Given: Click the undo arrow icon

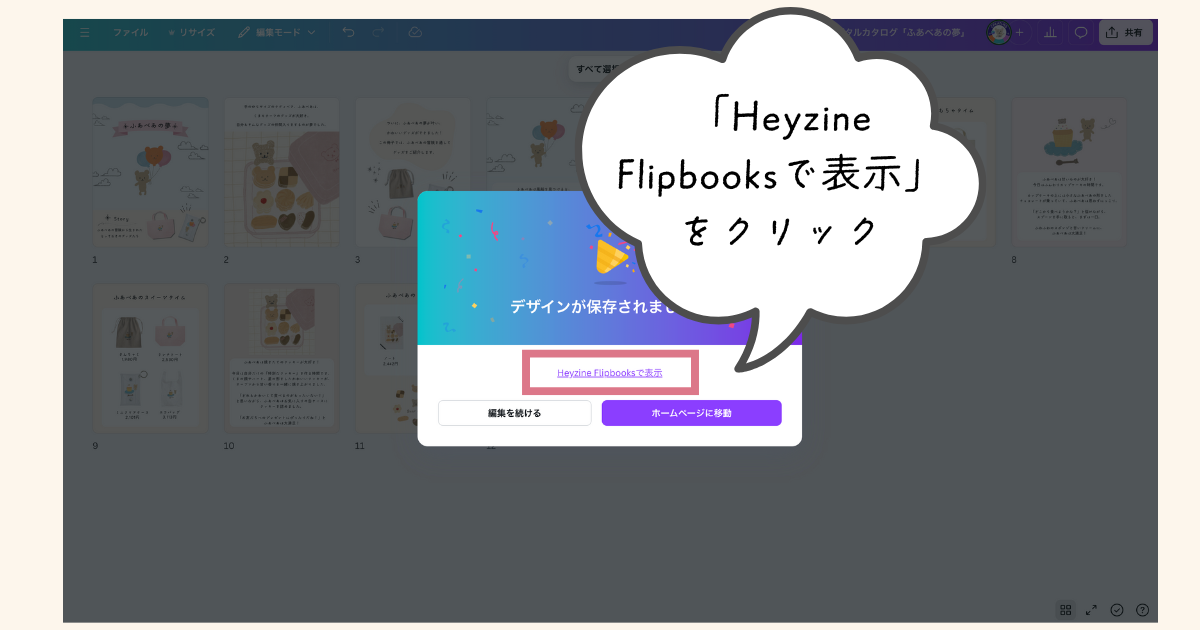Looking at the screenshot, I should click(347, 32).
